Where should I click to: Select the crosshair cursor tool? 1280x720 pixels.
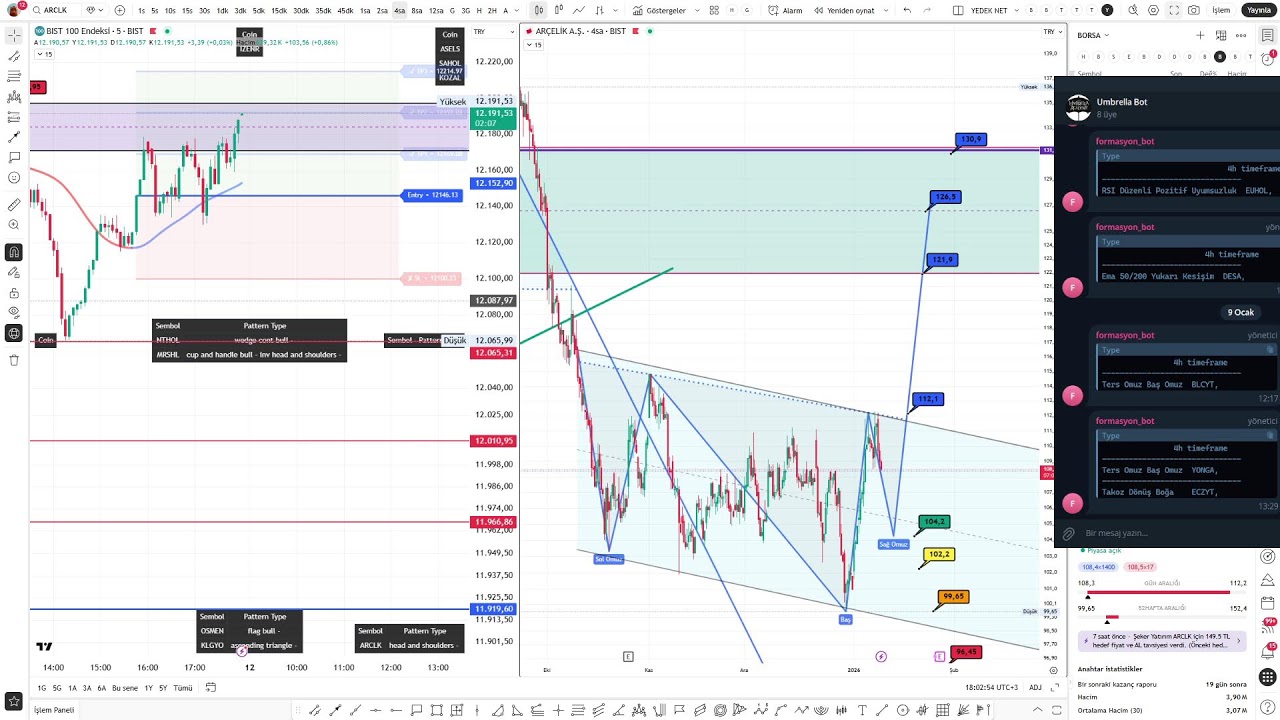coord(14,35)
